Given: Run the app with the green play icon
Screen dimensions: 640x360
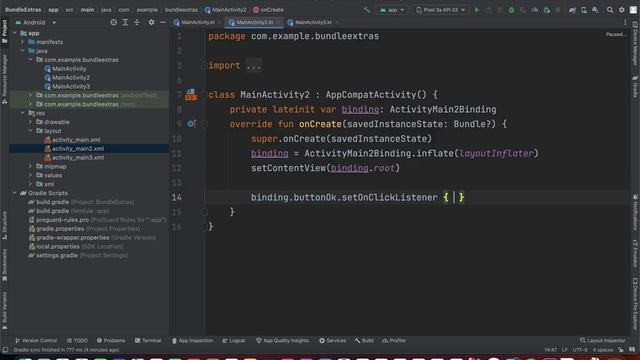Looking at the screenshot, I should pos(476,10).
